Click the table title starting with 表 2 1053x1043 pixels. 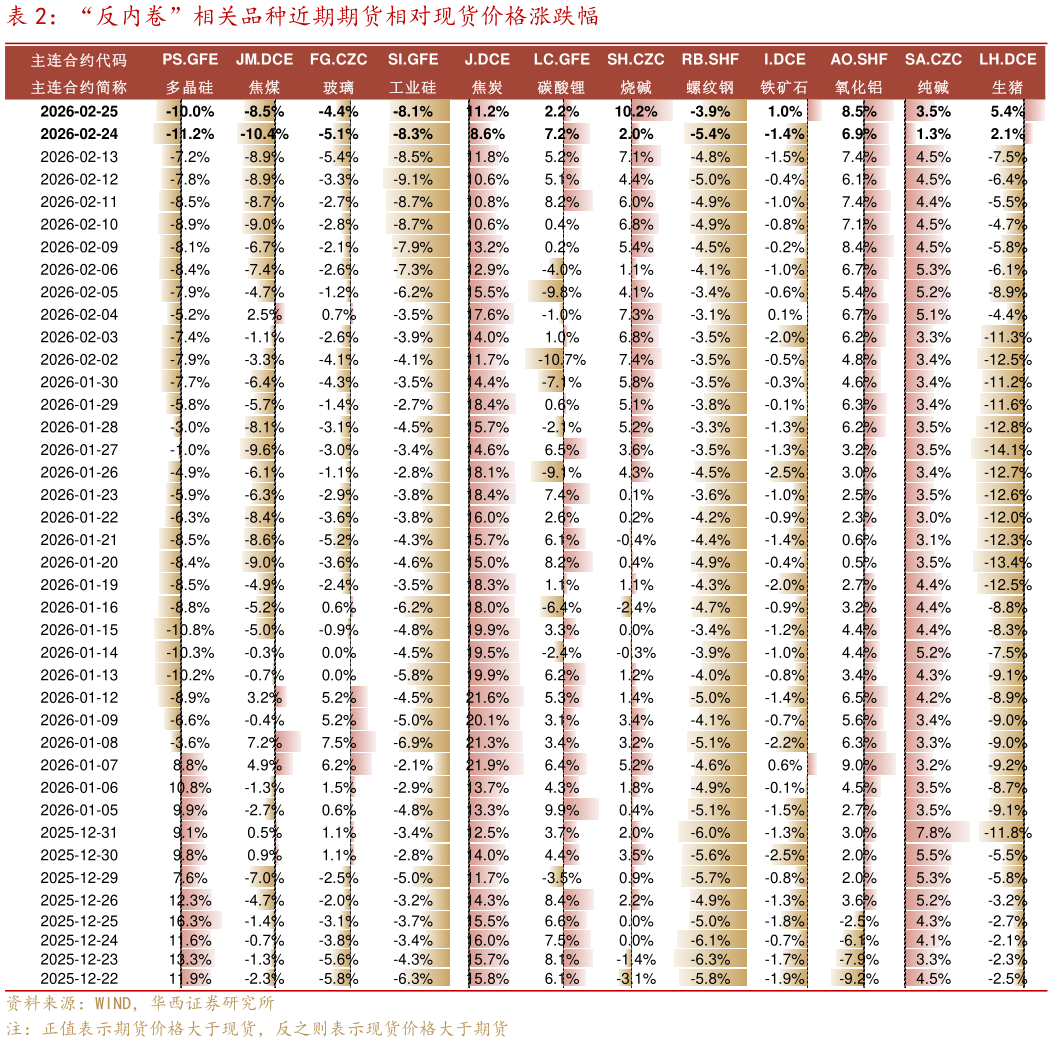302,18
